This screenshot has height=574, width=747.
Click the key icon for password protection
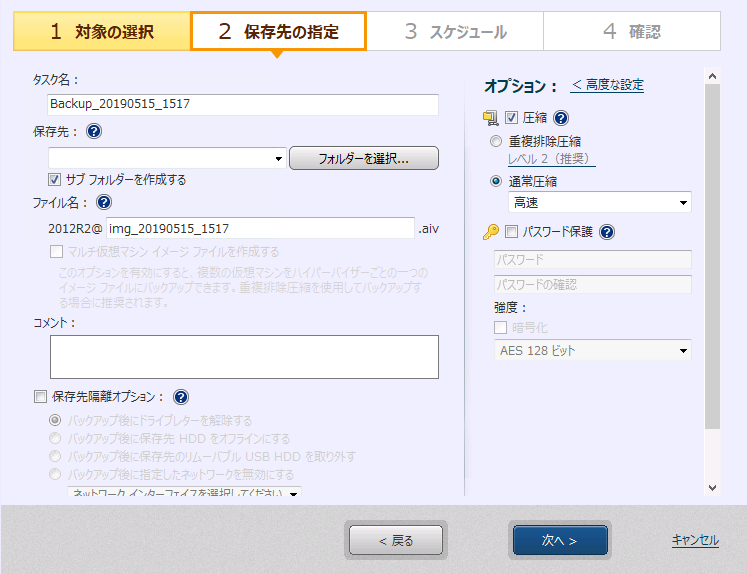click(490, 232)
